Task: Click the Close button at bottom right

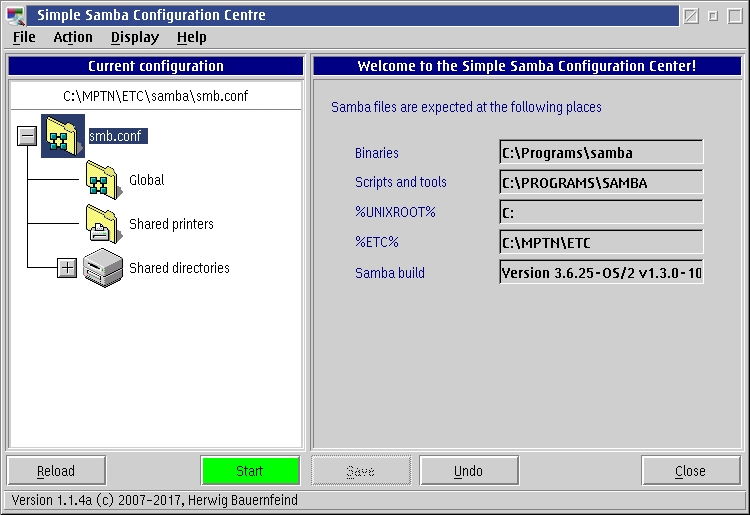Action: click(x=691, y=471)
